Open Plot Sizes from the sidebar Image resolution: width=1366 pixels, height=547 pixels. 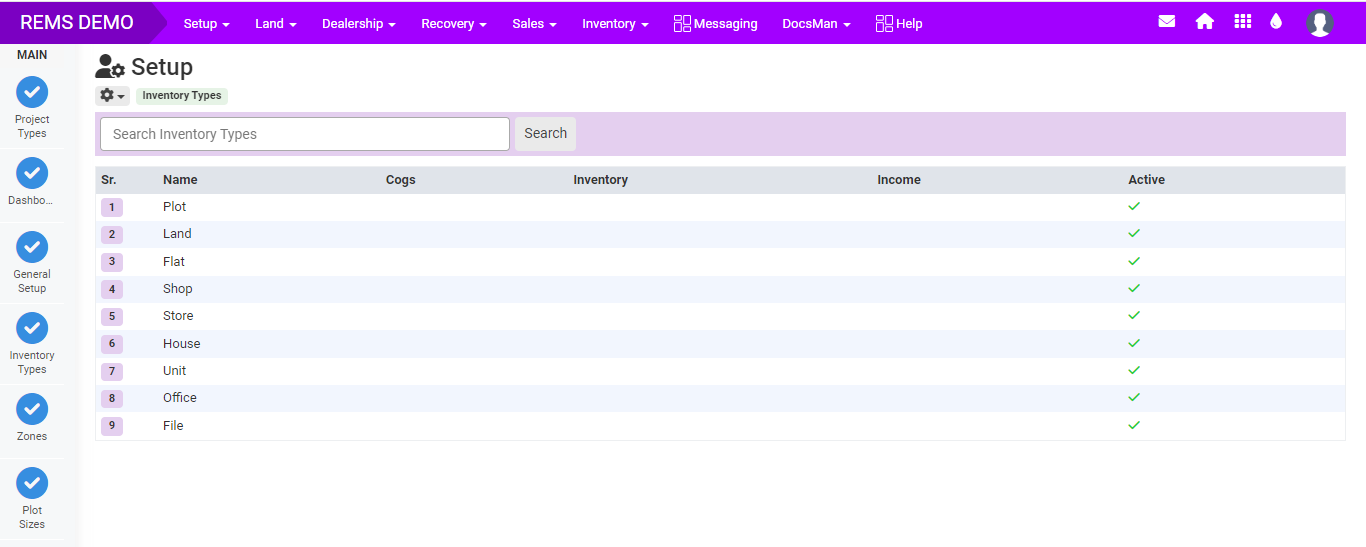(32, 484)
